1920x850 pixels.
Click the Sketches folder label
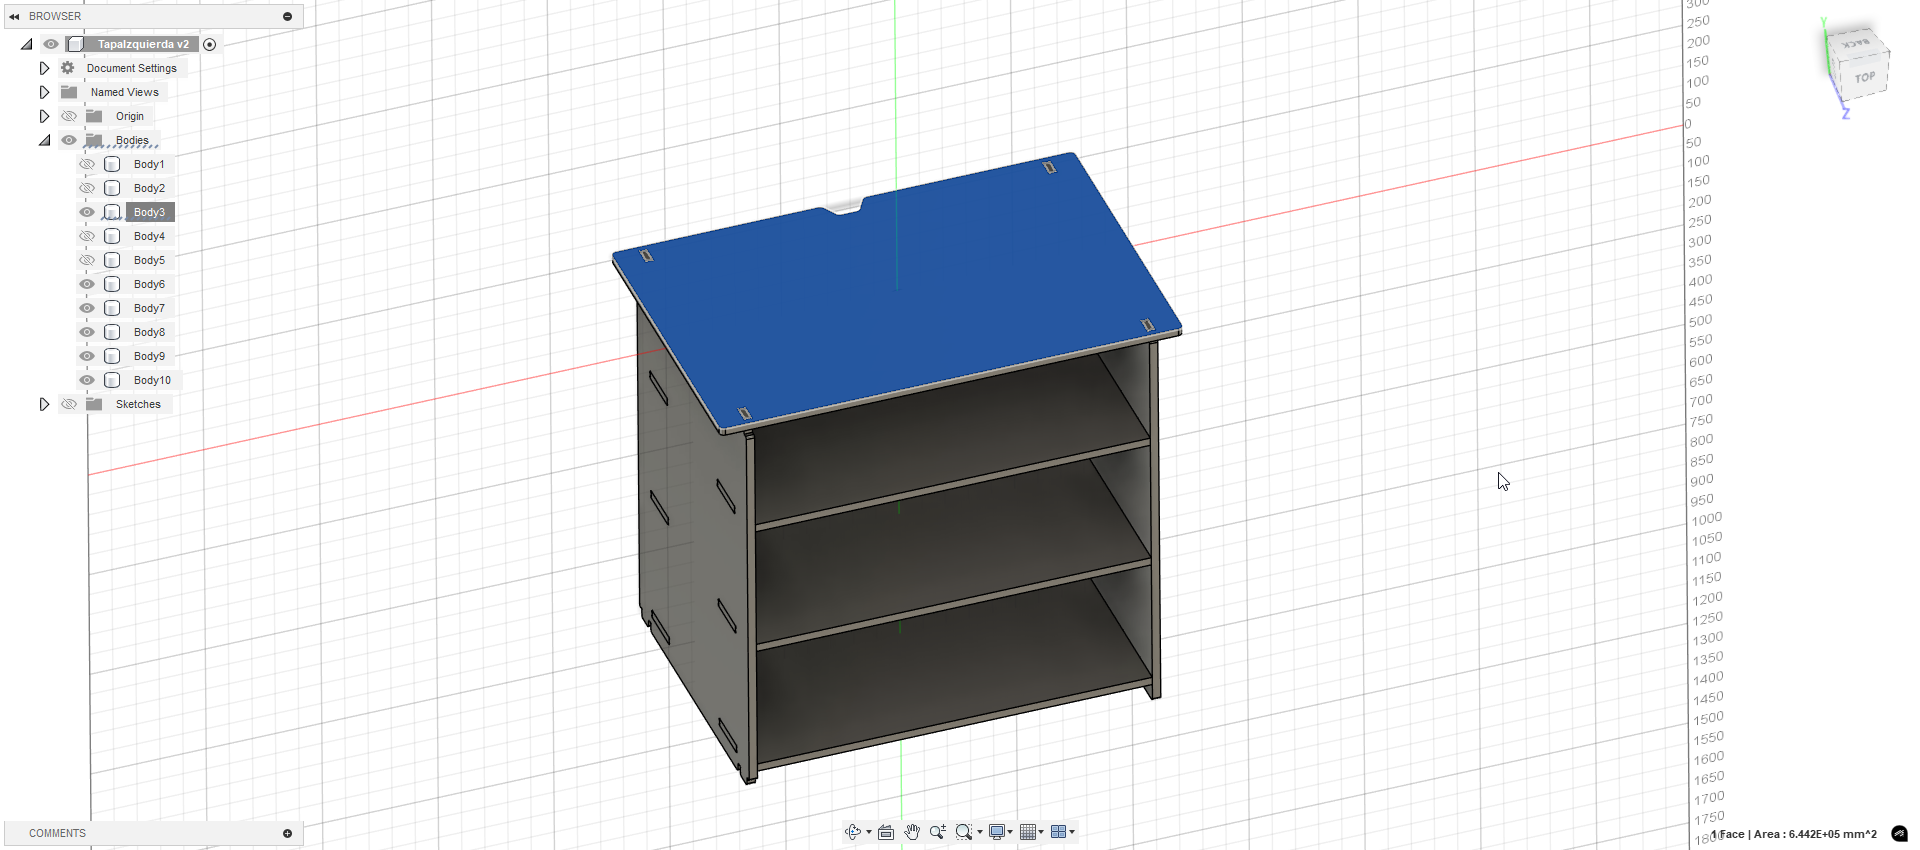138,404
